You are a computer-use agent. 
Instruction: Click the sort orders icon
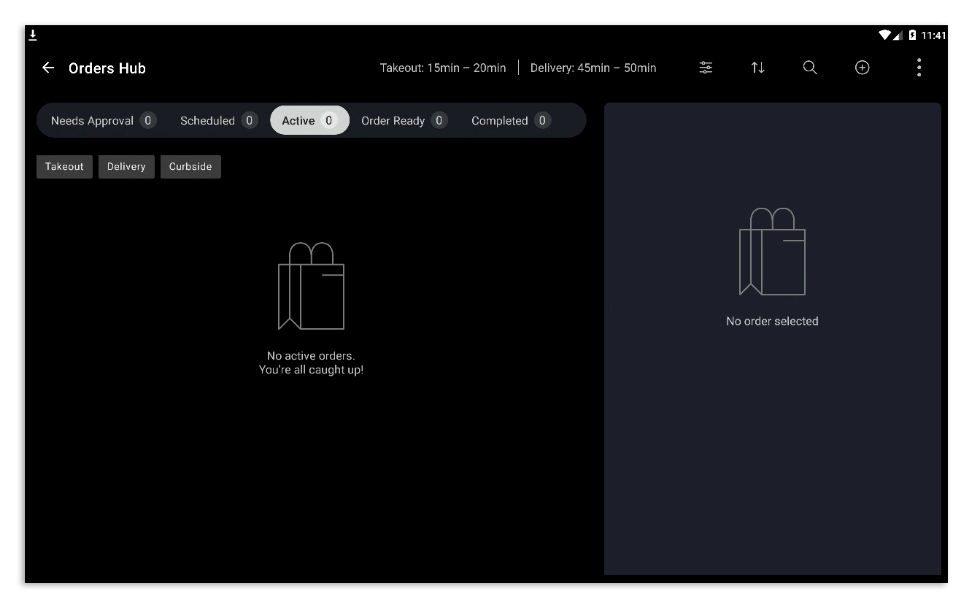click(x=758, y=68)
